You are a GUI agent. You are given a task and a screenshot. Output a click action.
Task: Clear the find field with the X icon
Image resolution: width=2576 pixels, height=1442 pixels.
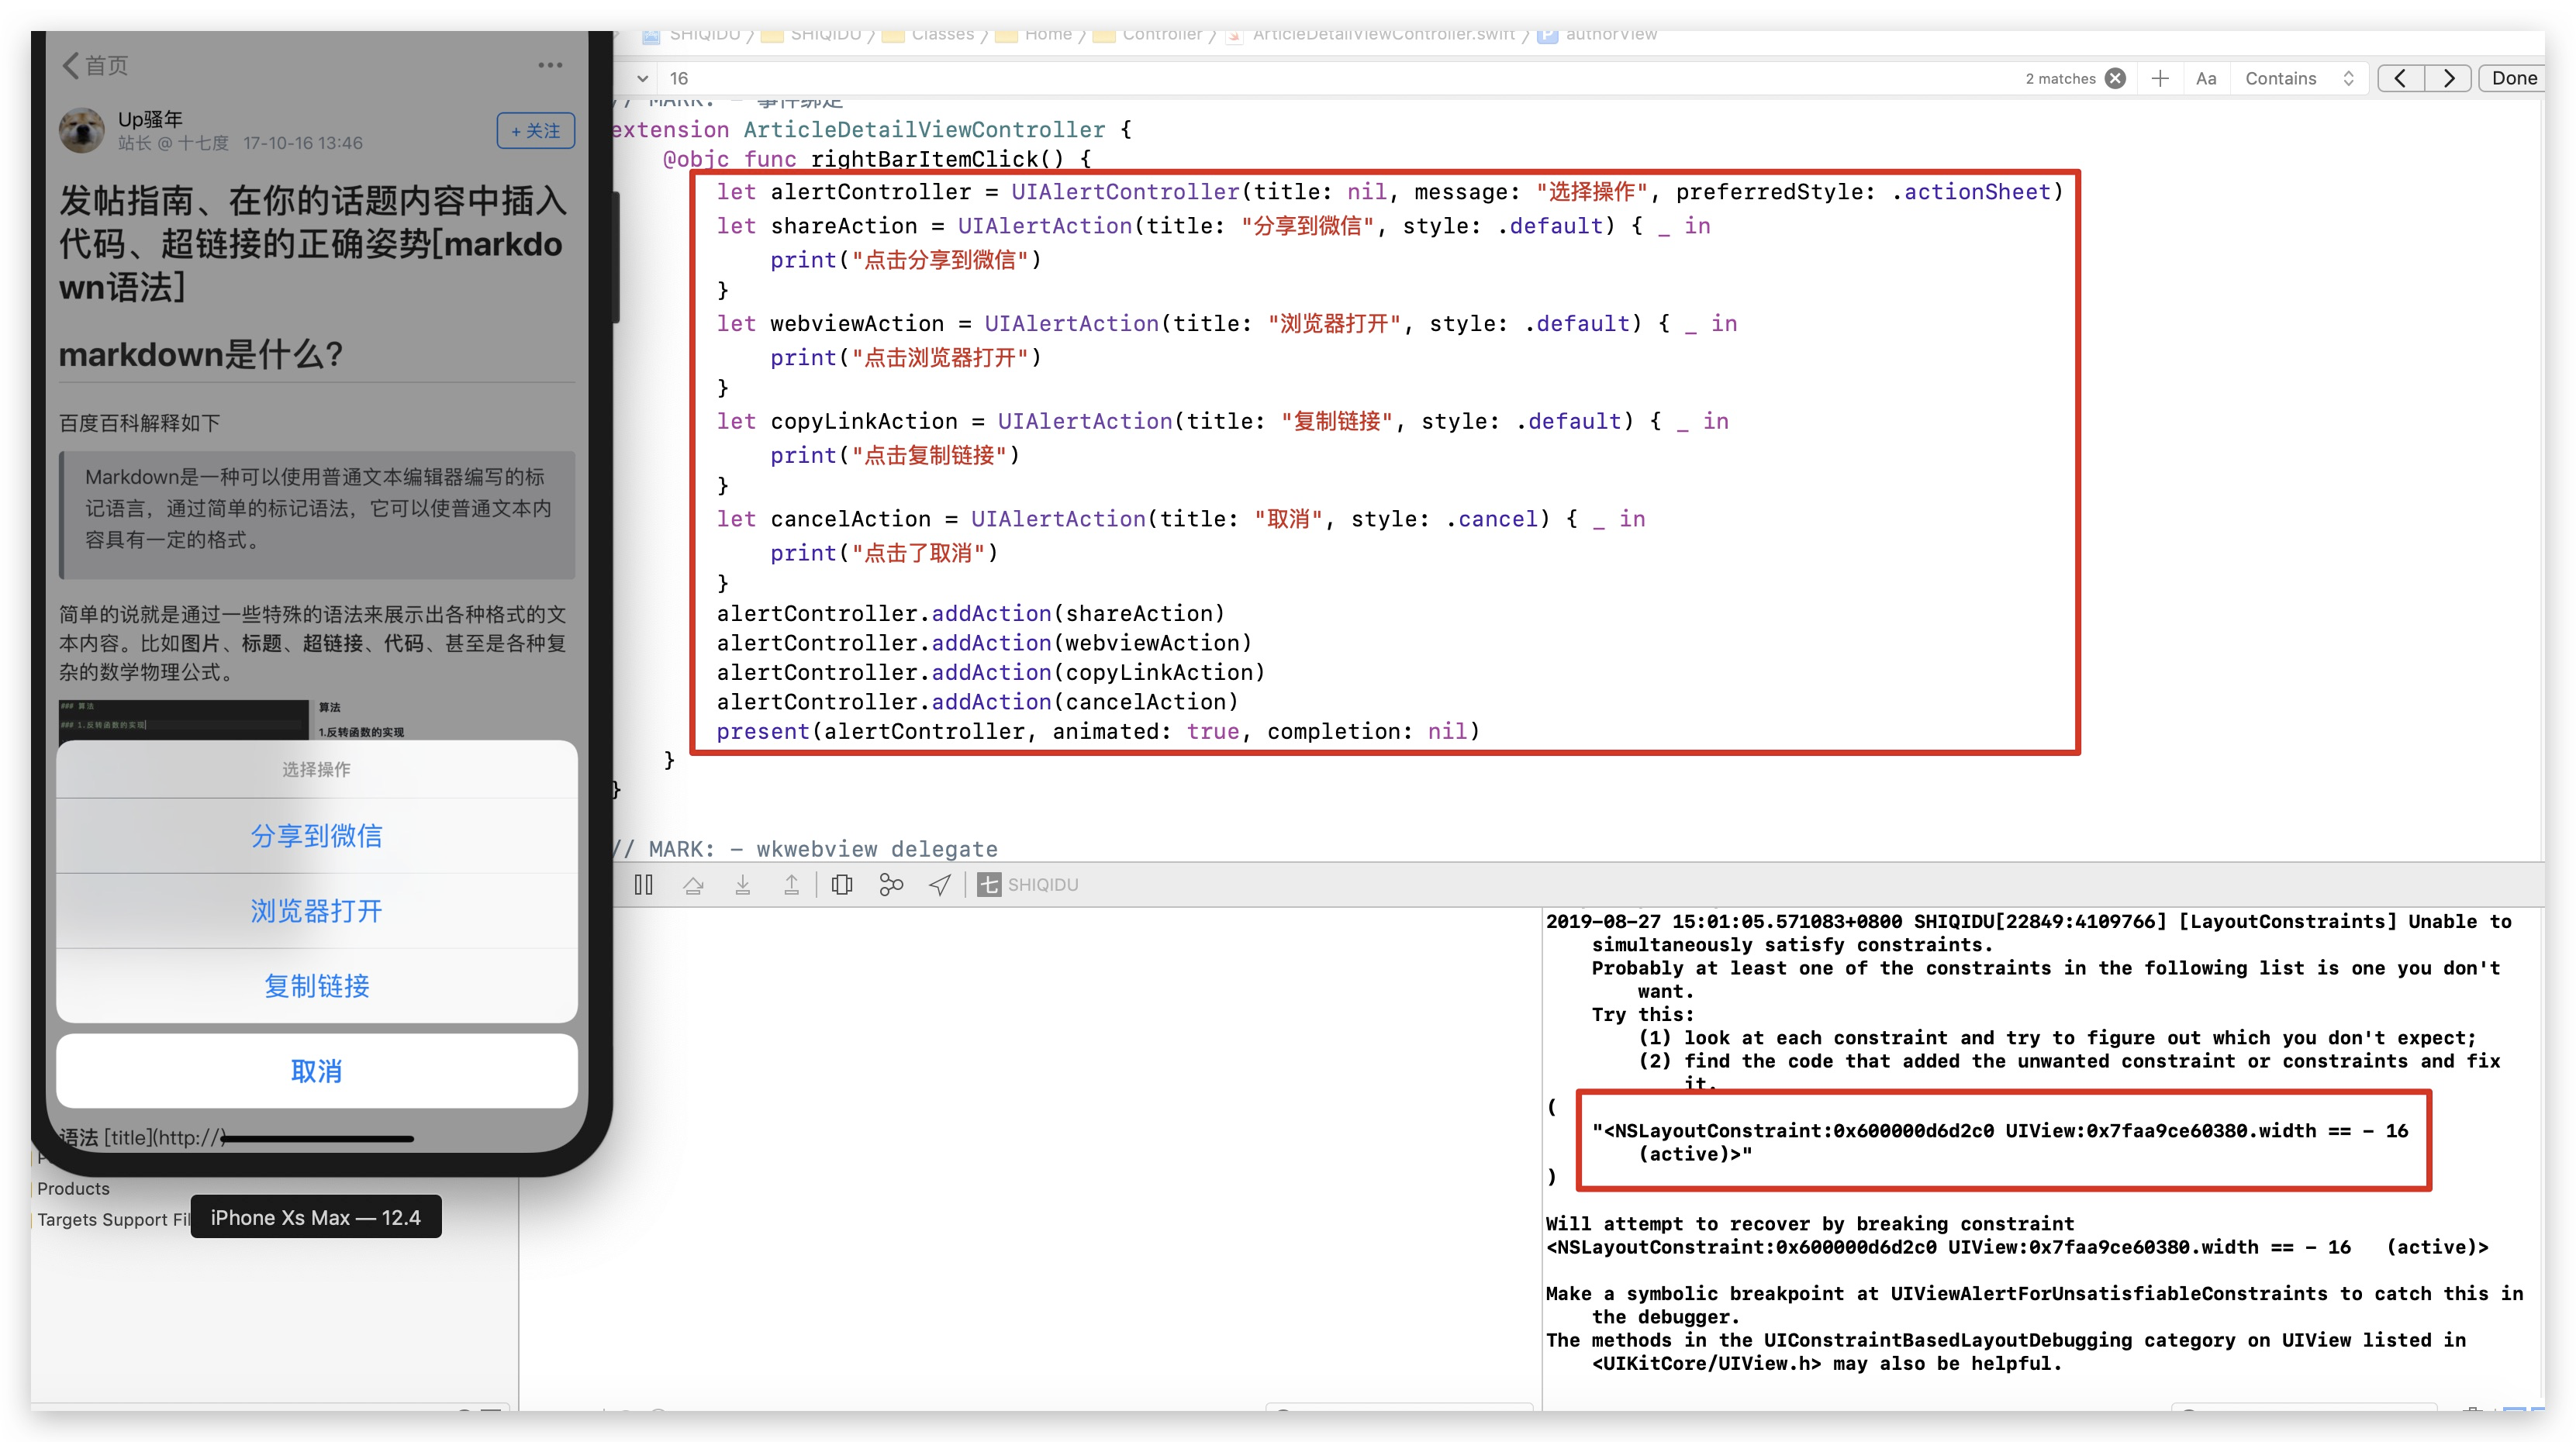[x=2115, y=78]
